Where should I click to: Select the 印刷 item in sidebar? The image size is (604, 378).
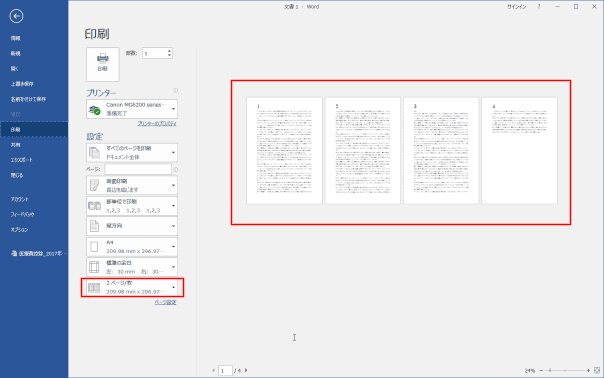point(34,129)
